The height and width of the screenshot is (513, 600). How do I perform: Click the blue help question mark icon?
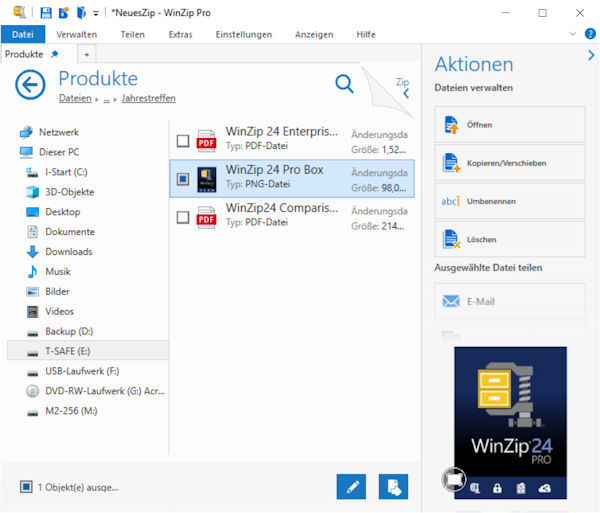point(590,34)
